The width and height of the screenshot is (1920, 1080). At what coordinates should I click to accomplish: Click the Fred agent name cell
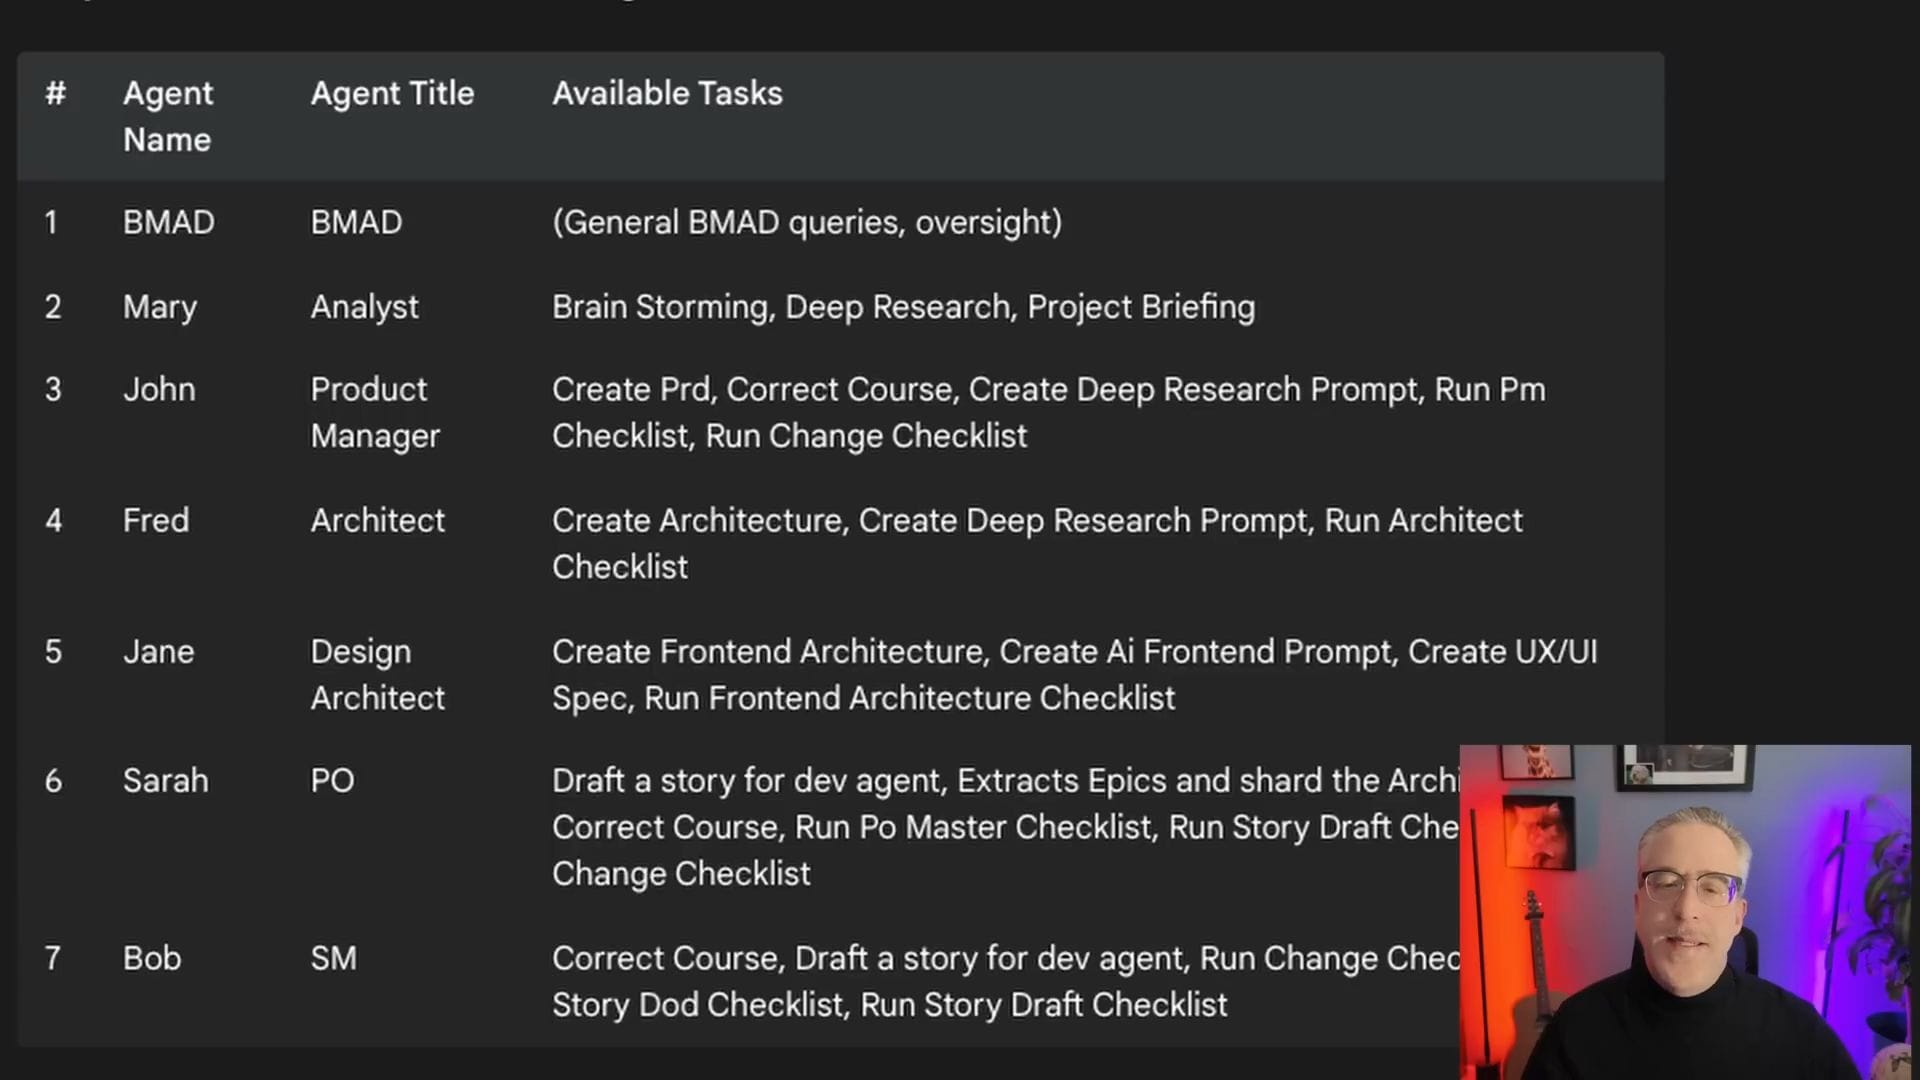pos(156,520)
